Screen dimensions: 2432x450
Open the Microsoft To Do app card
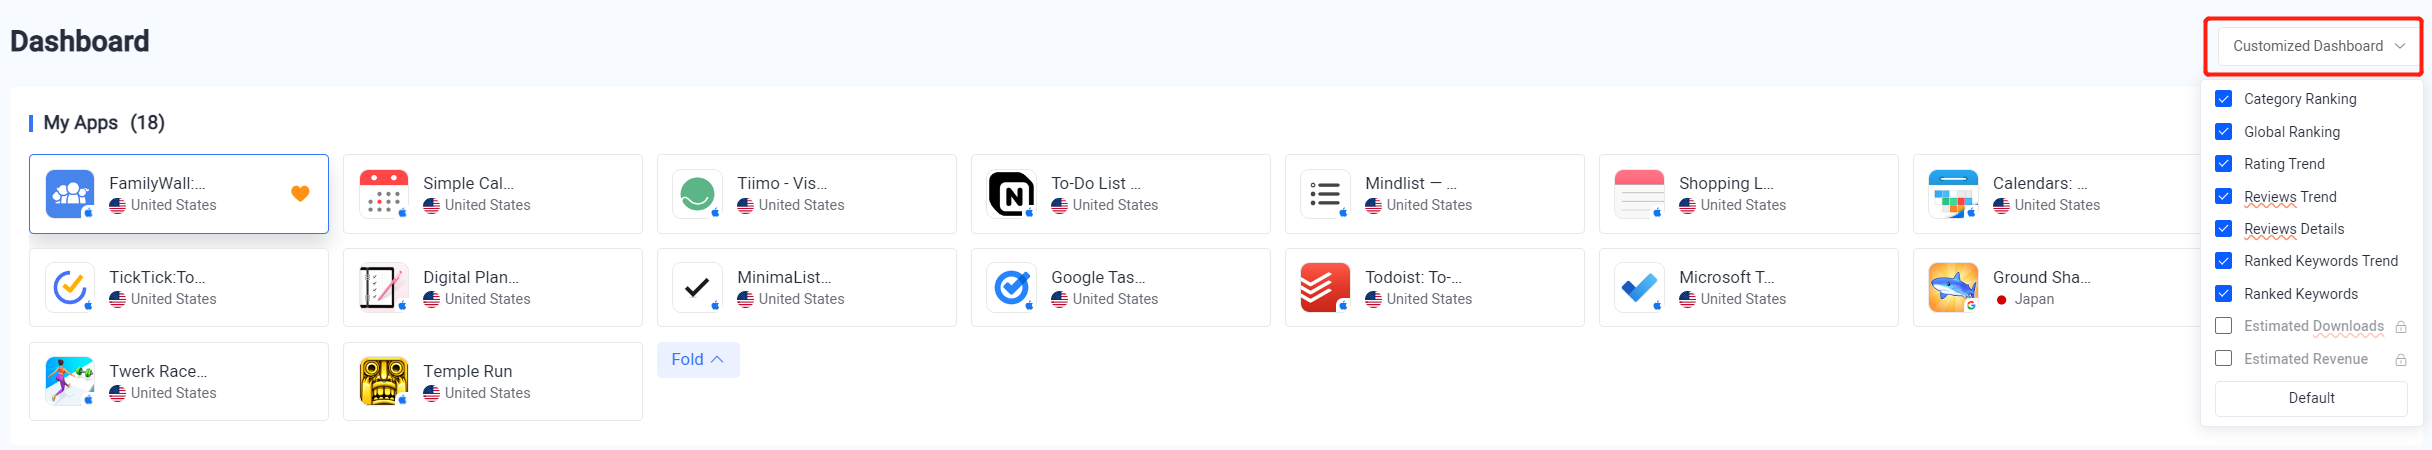click(1749, 288)
